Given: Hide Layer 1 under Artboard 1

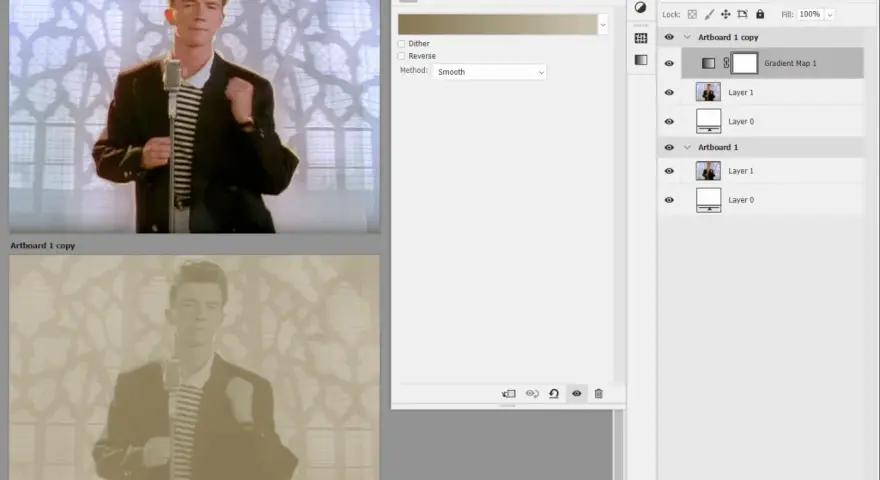Looking at the screenshot, I should 669,171.
